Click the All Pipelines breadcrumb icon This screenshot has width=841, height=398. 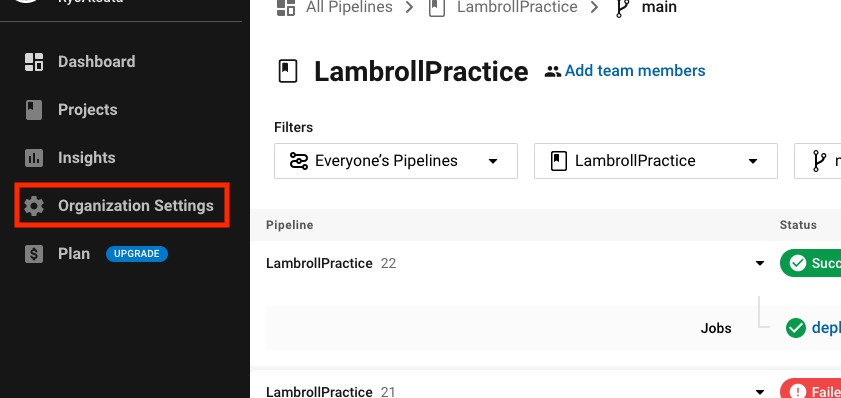pyautogui.click(x=286, y=8)
